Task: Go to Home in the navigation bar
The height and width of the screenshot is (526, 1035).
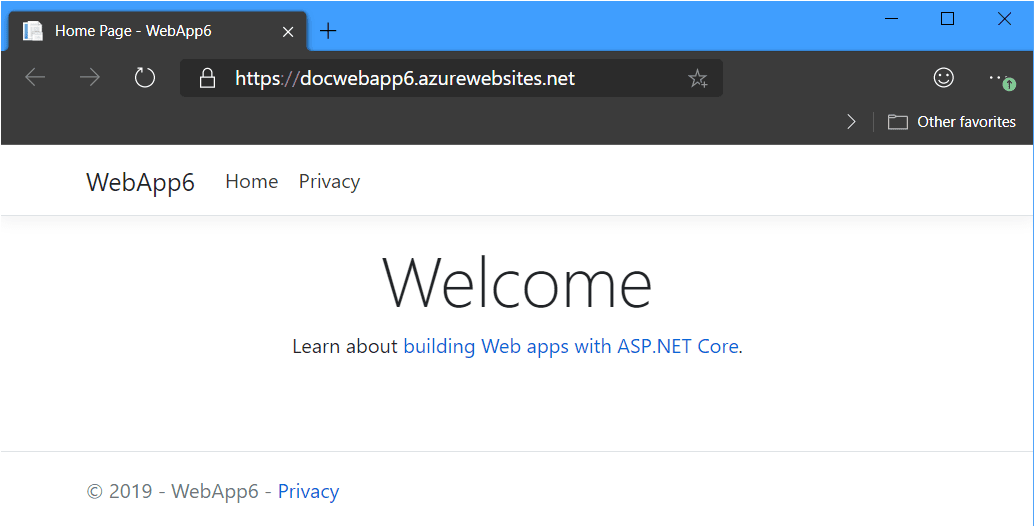Action: click(x=252, y=181)
